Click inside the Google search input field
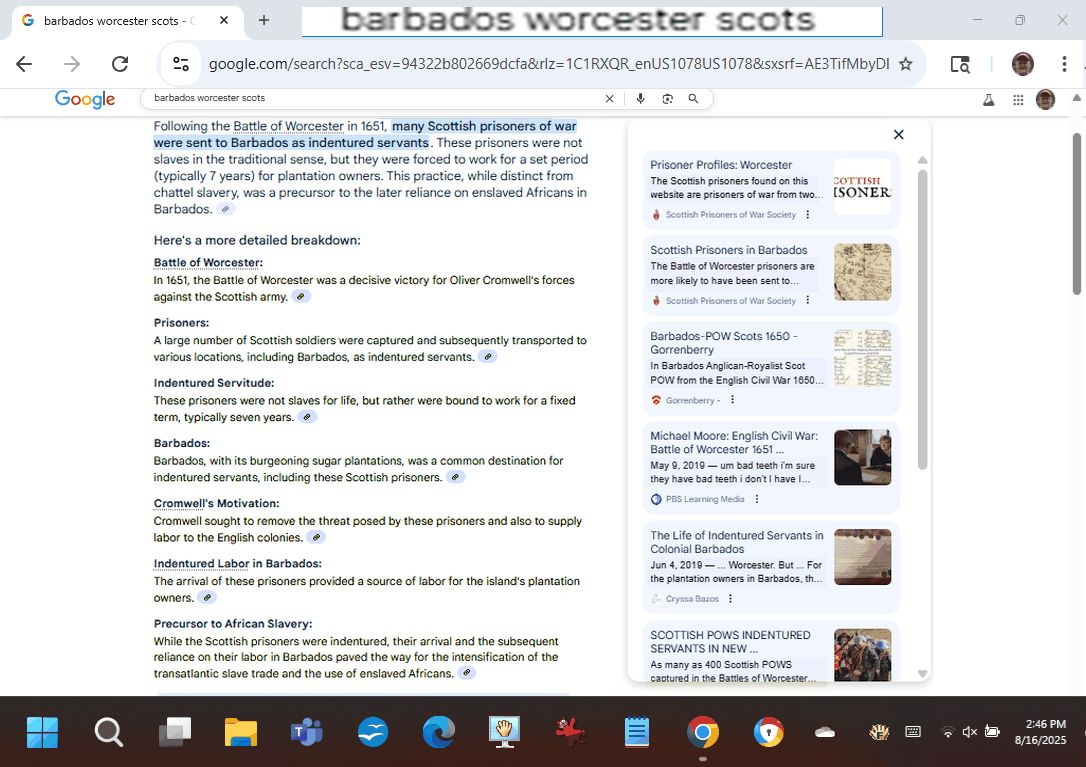The width and height of the screenshot is (1086, 767). coord(370,98)
